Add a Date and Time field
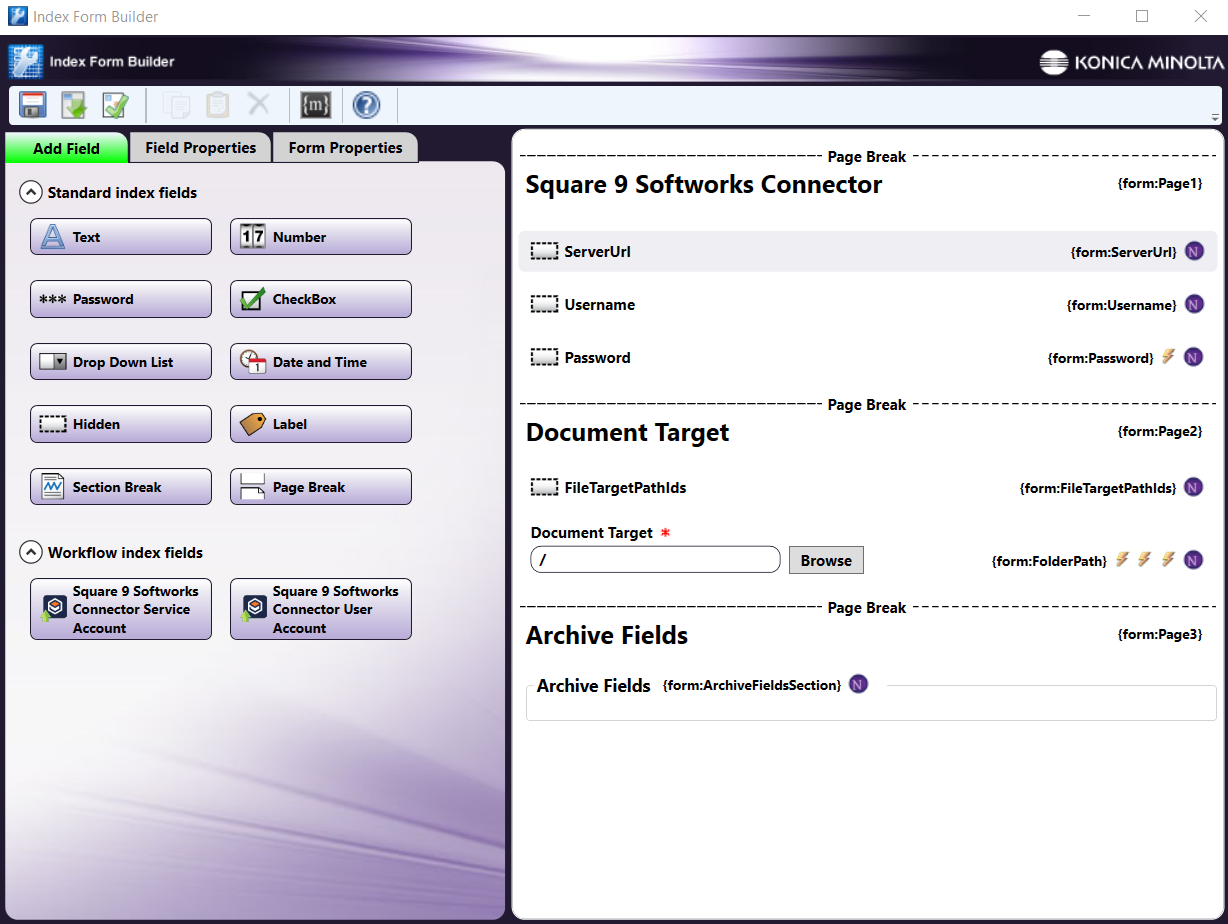 tap(321, 362)
